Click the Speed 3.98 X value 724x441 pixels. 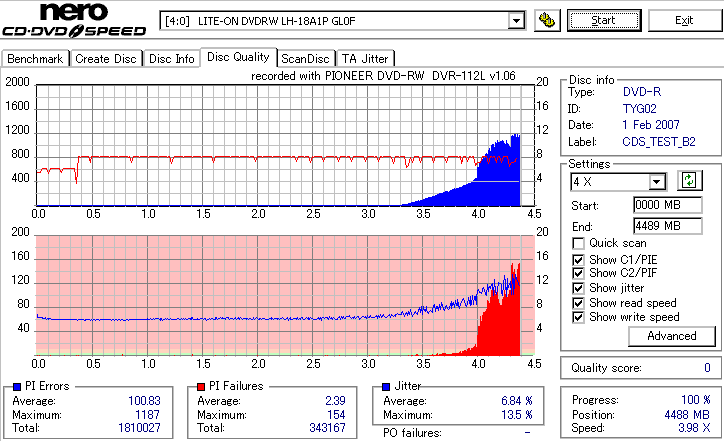tap(694, 428)
